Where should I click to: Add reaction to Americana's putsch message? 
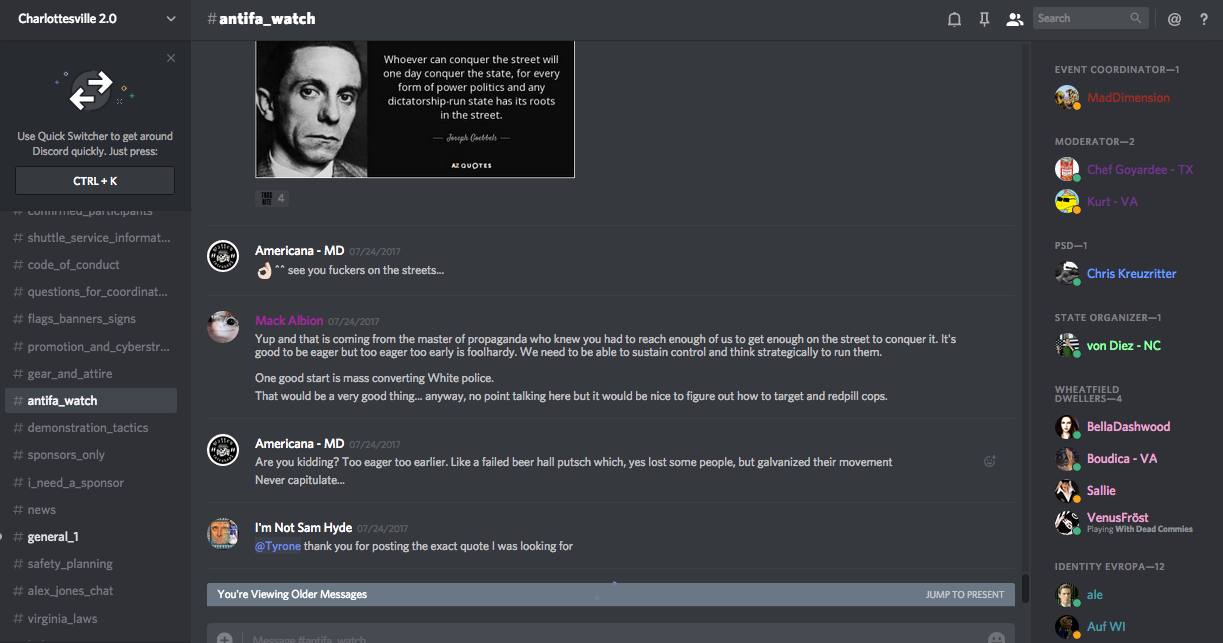[990, 461]
